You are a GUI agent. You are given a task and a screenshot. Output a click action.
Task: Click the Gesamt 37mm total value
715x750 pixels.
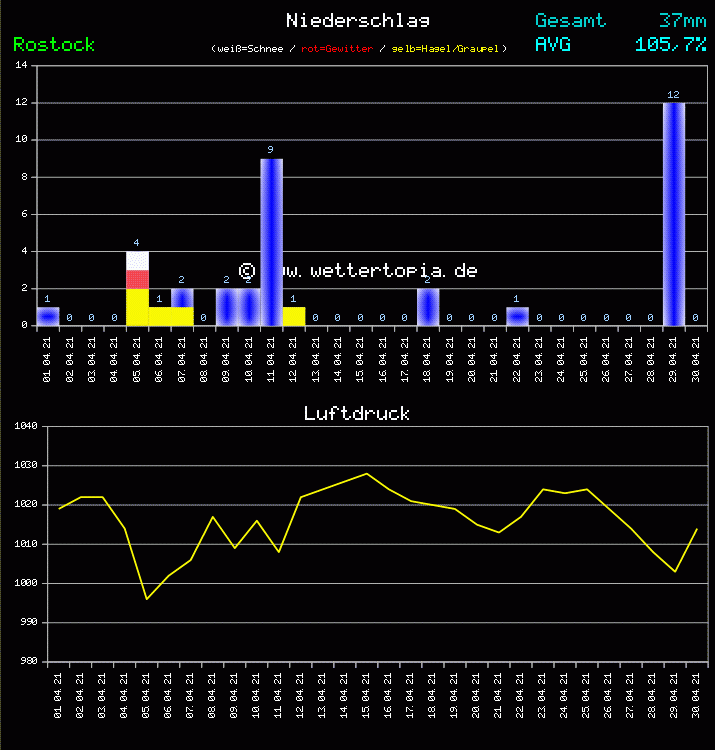click(682, 21)
